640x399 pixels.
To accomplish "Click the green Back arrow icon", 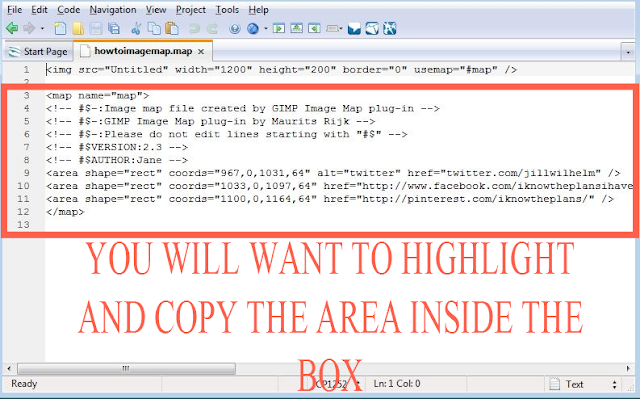I will 12,29.
